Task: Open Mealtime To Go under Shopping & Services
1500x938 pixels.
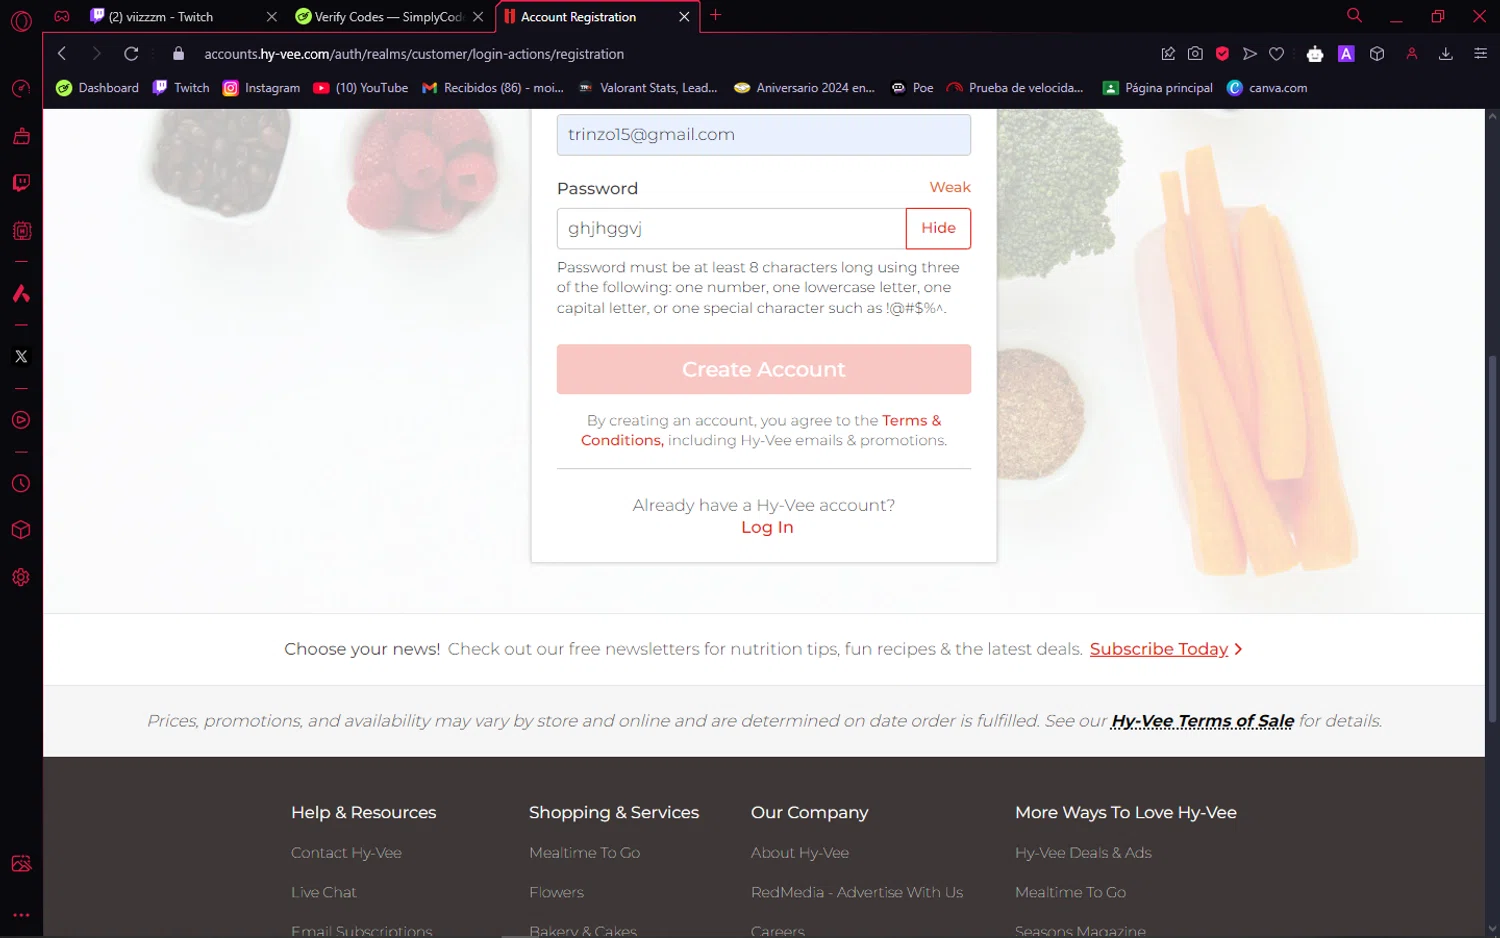Action: click(x=584, y=853)
